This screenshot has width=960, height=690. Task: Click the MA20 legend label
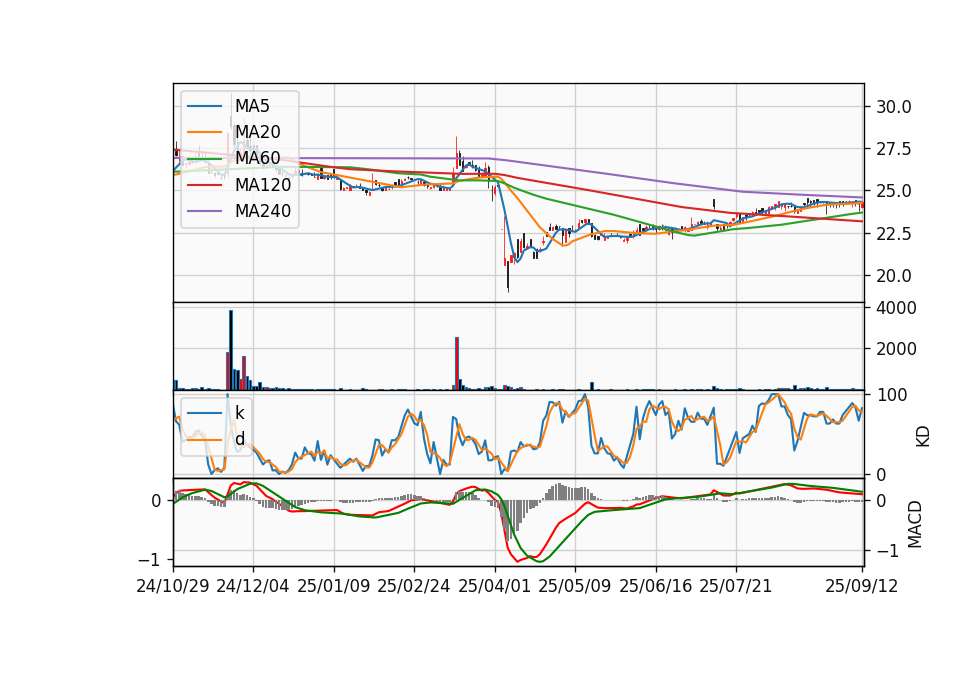click(x=257, y=132)
